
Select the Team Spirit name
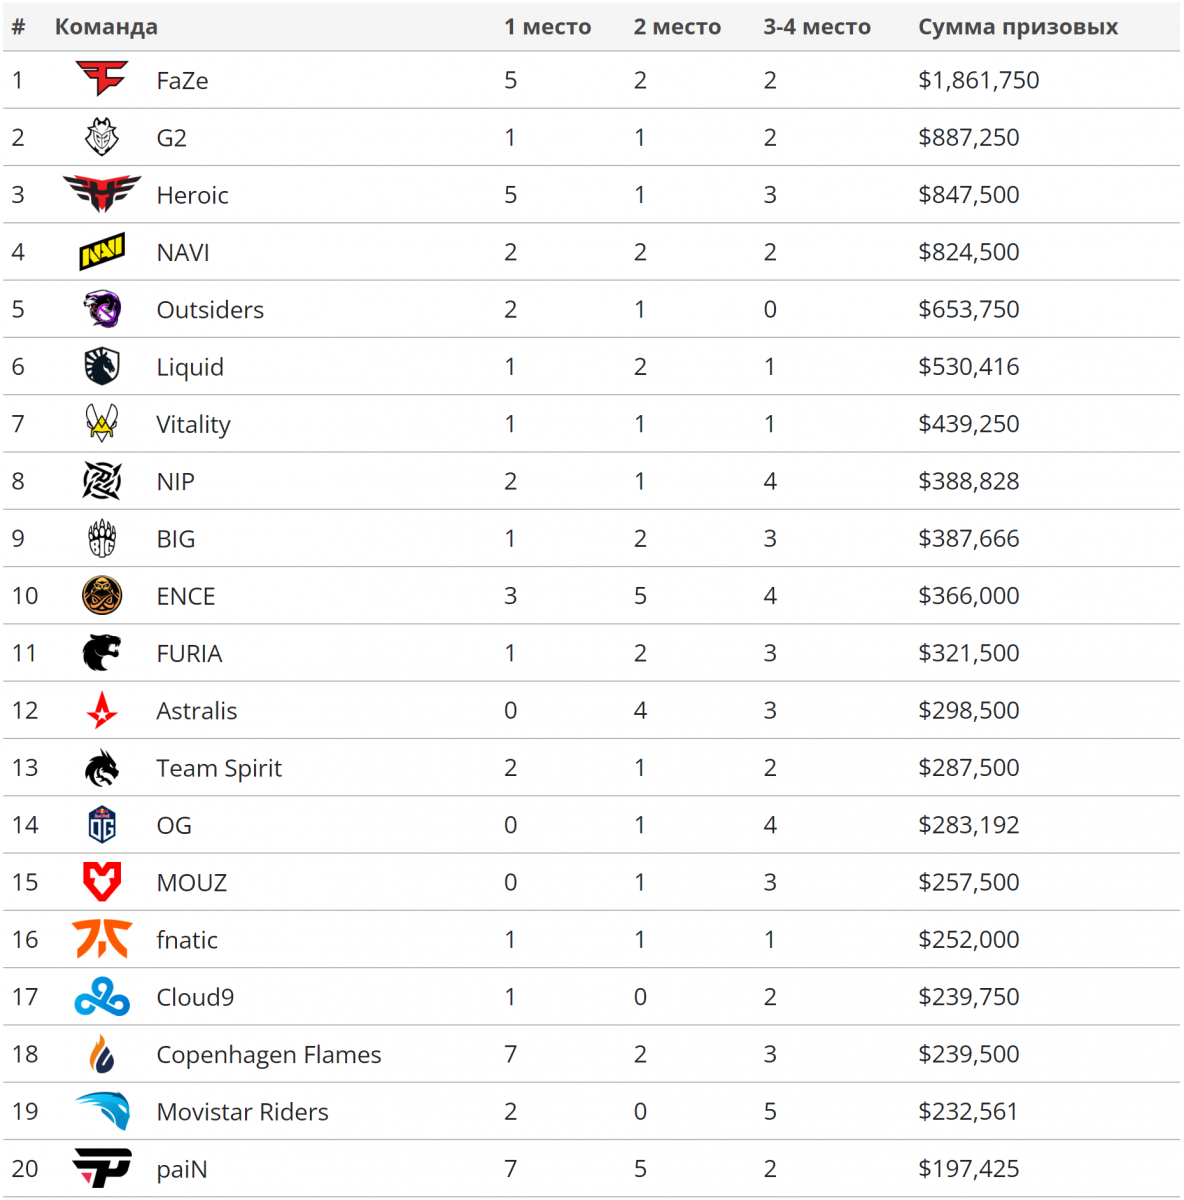coord(219,768)
